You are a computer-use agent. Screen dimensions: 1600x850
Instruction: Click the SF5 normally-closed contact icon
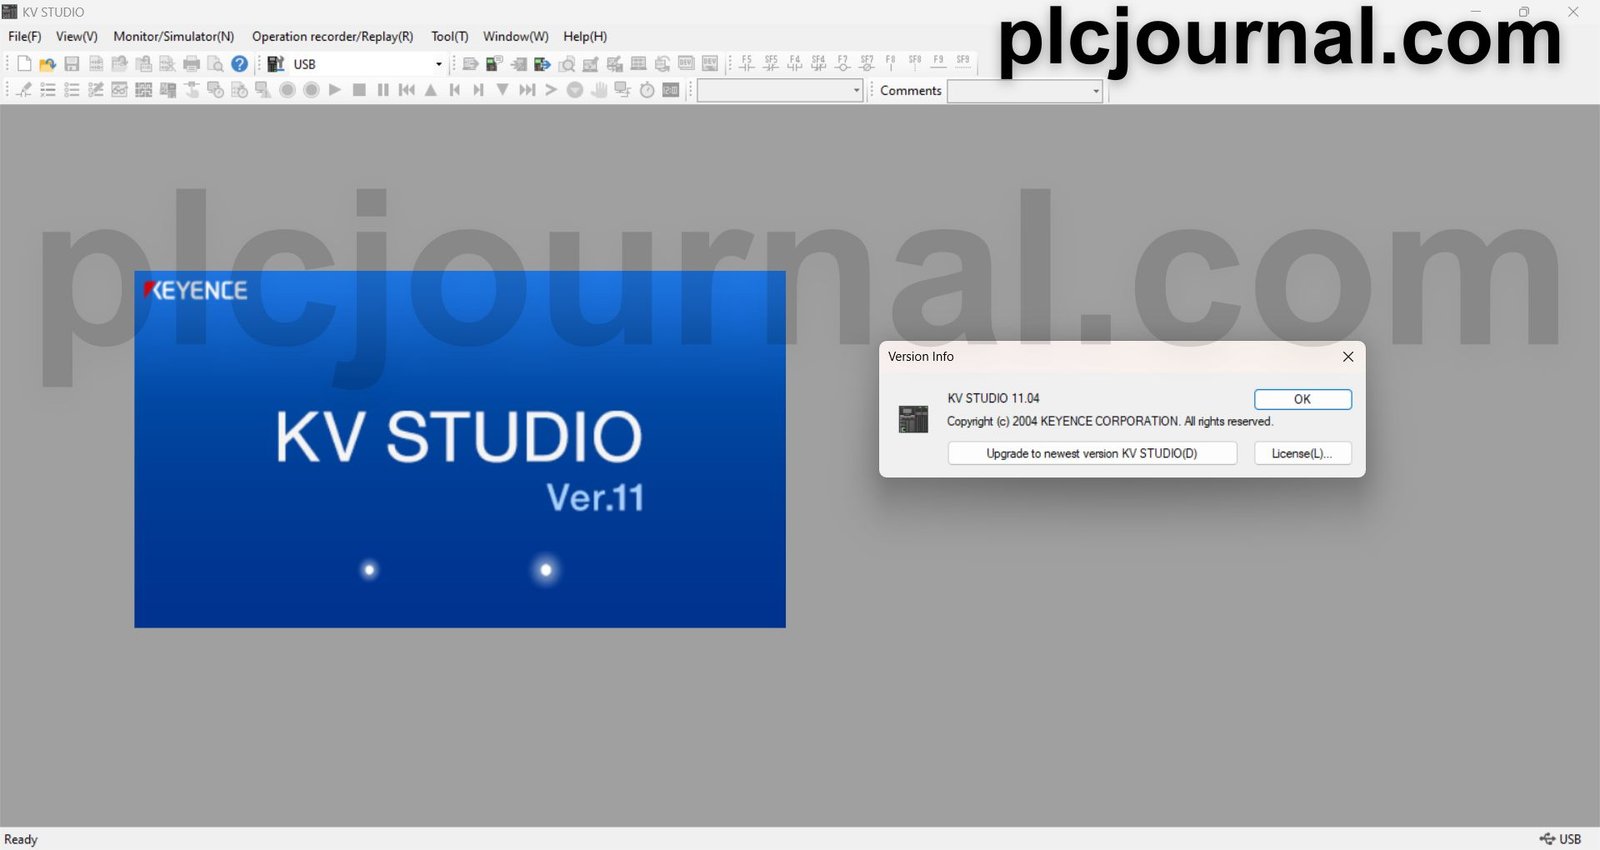pos(771,63)
